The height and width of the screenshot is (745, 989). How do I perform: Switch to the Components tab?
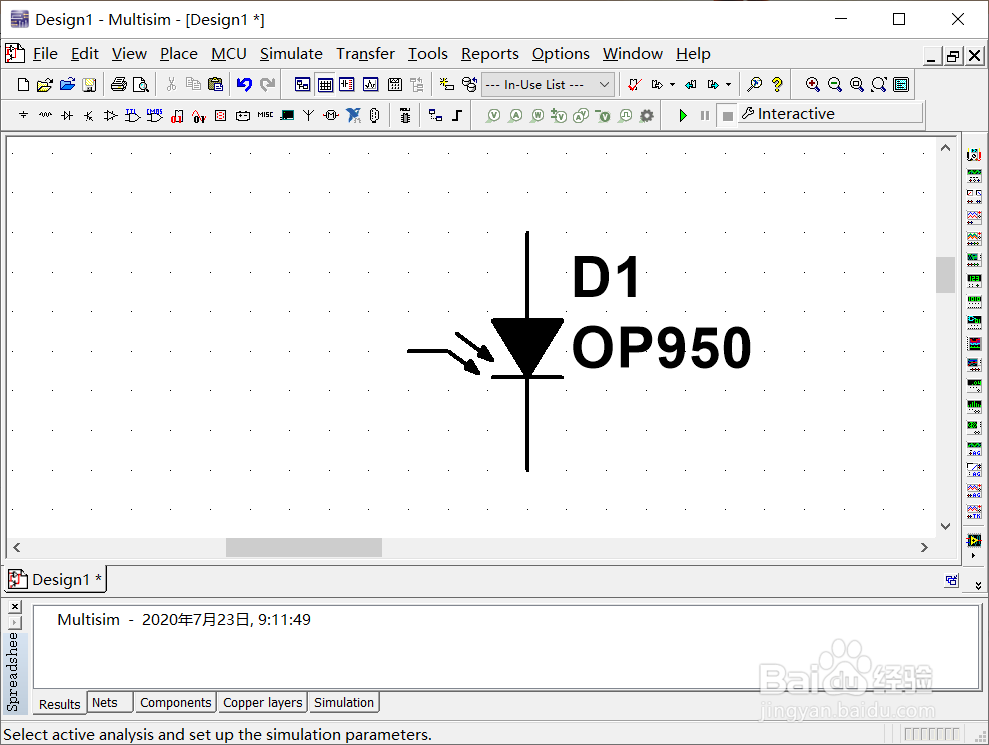click(x=175, y=702)
